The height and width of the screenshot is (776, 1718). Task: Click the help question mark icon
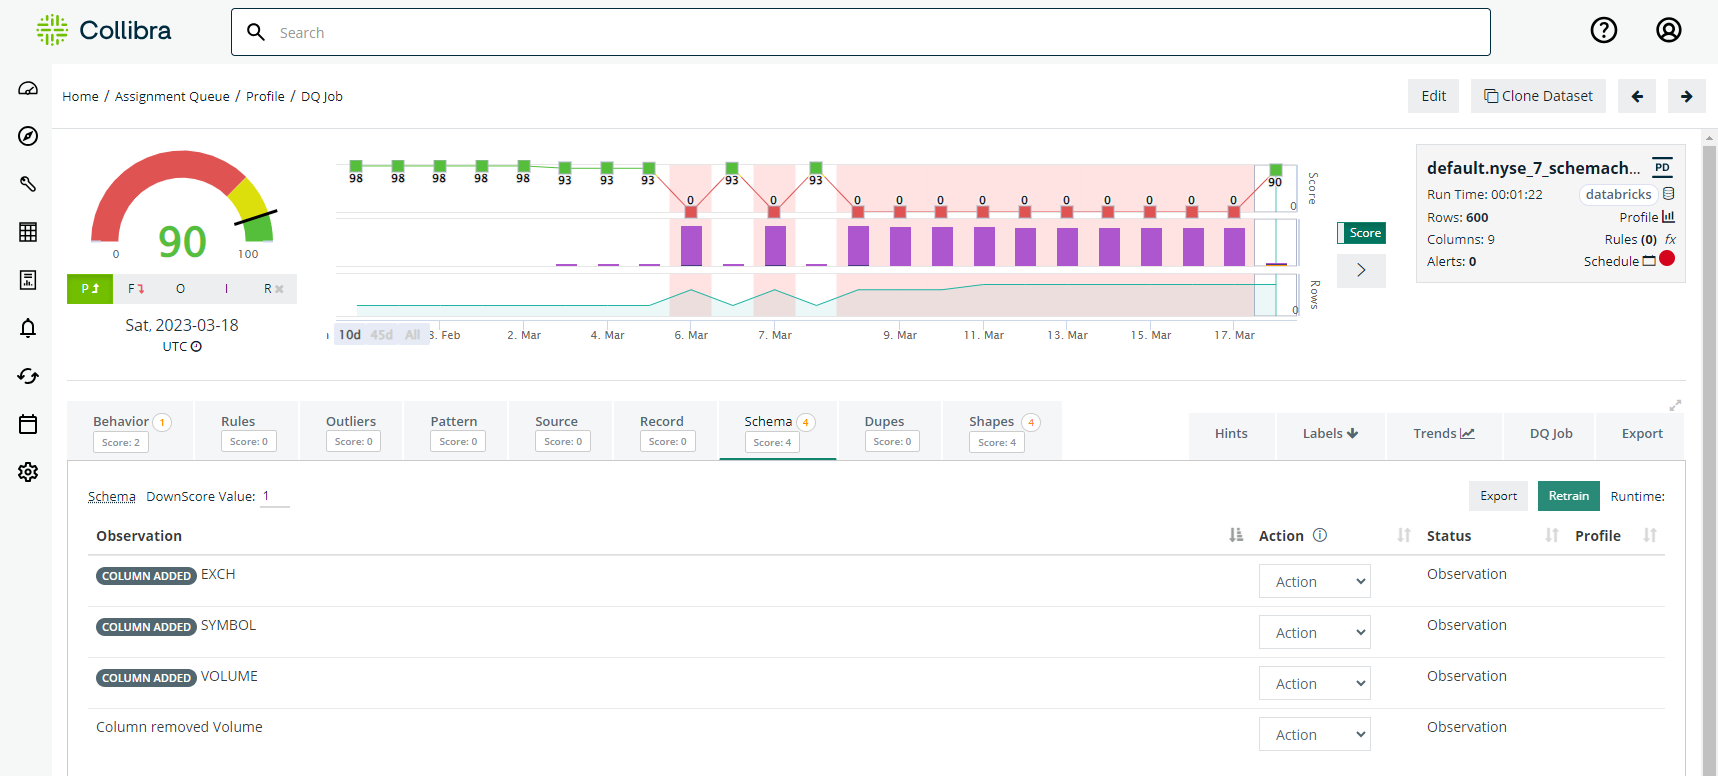(1604, 31)
